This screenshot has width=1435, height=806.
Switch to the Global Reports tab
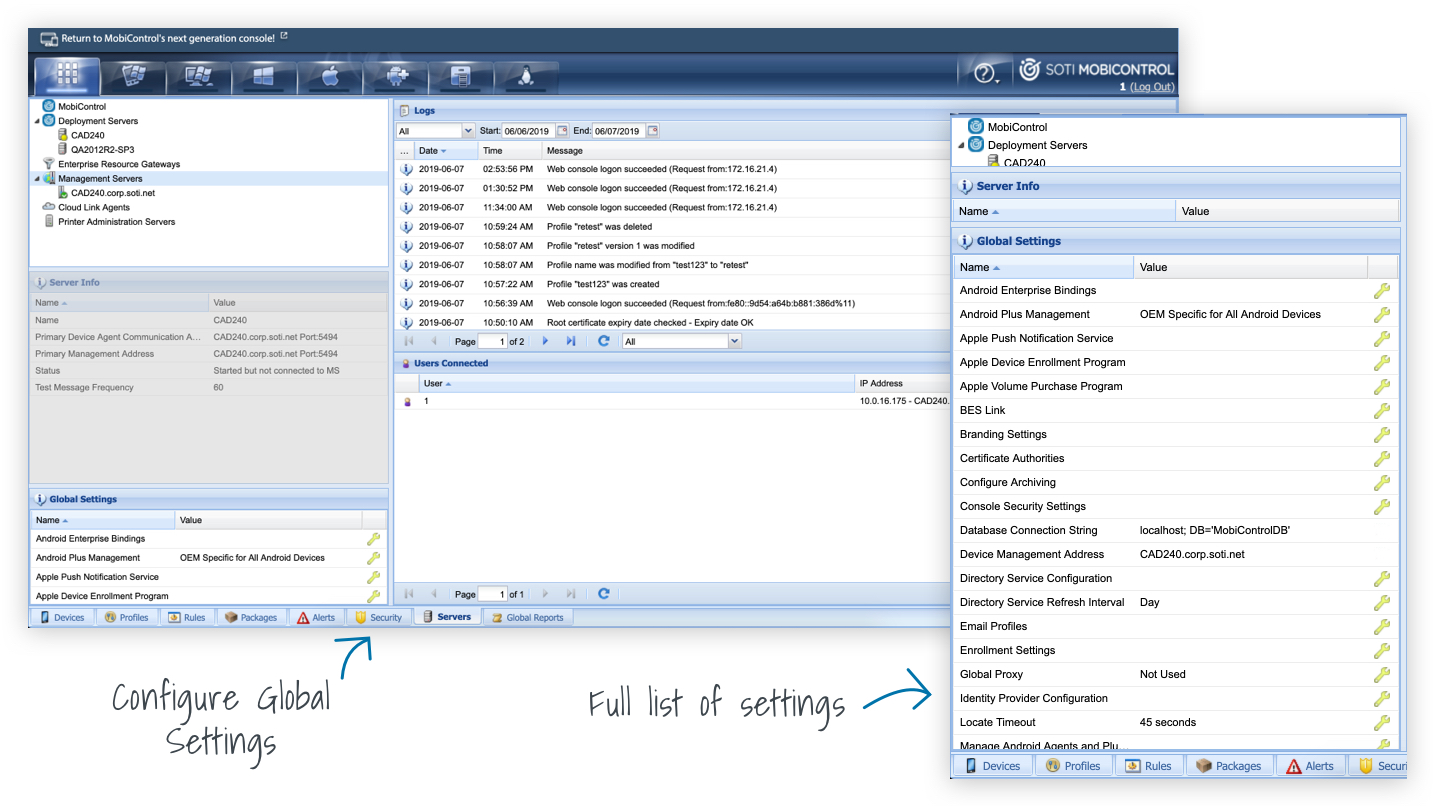pyautogui.click(x=526, y=618)
